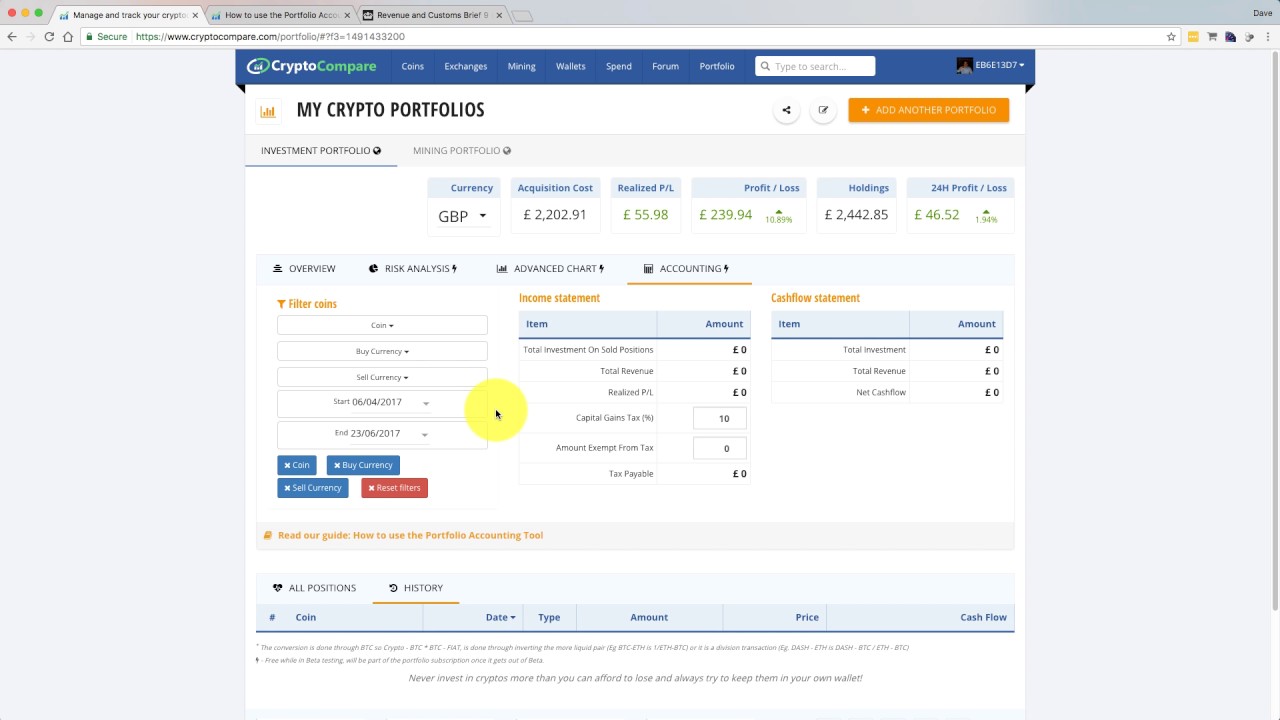Click the browser back arrow
1280x720 pixels.
coord(12,36)
